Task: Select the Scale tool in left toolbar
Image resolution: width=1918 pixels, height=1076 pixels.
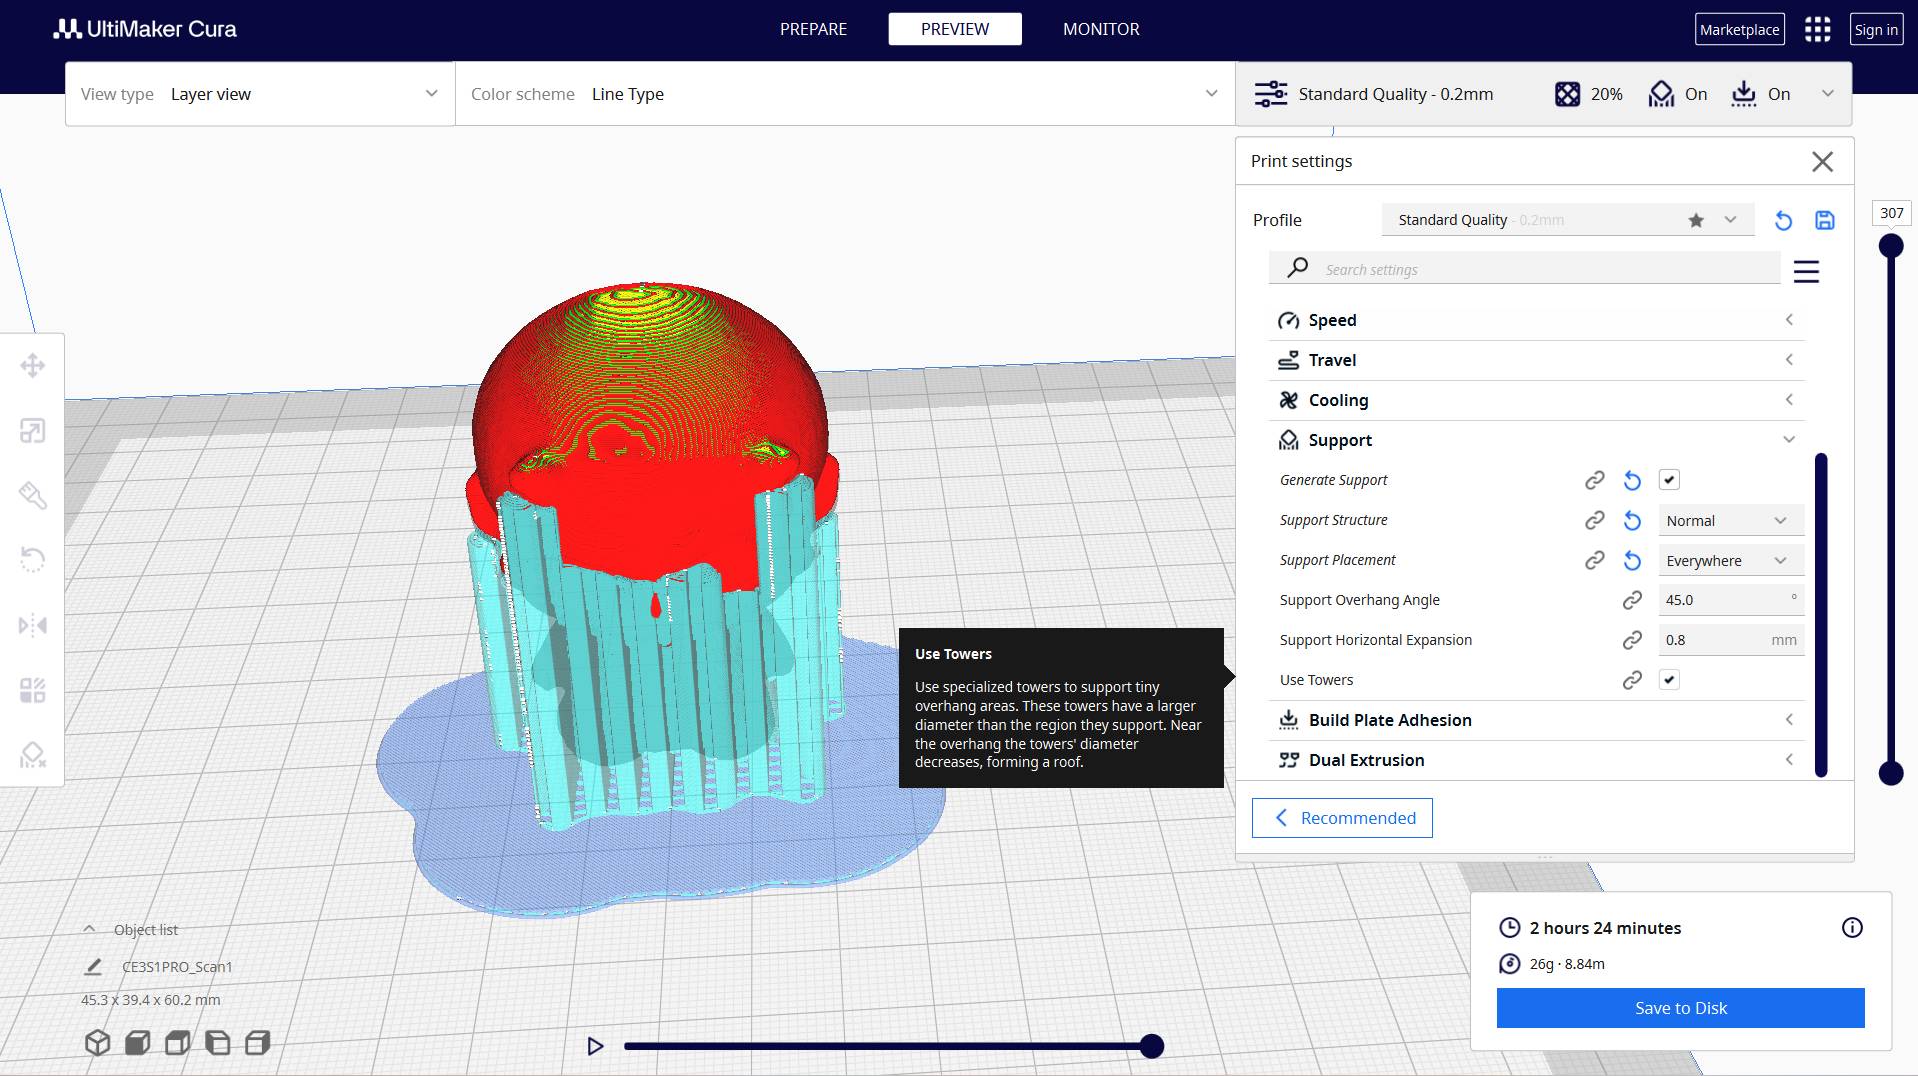Action: (x=32, y=430)
